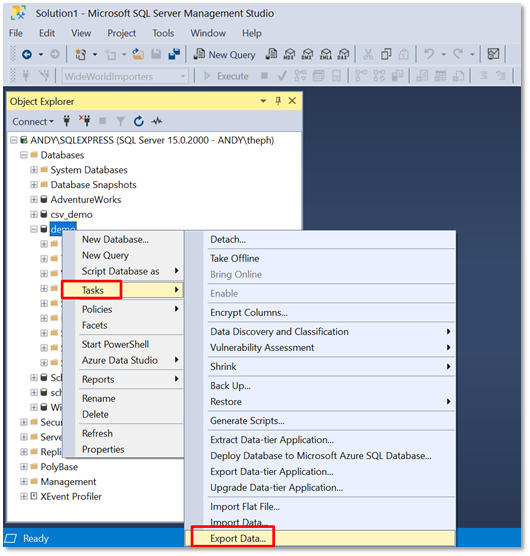Open the View menu
Screen dimensions: 530x556
(x=81, y=33)
